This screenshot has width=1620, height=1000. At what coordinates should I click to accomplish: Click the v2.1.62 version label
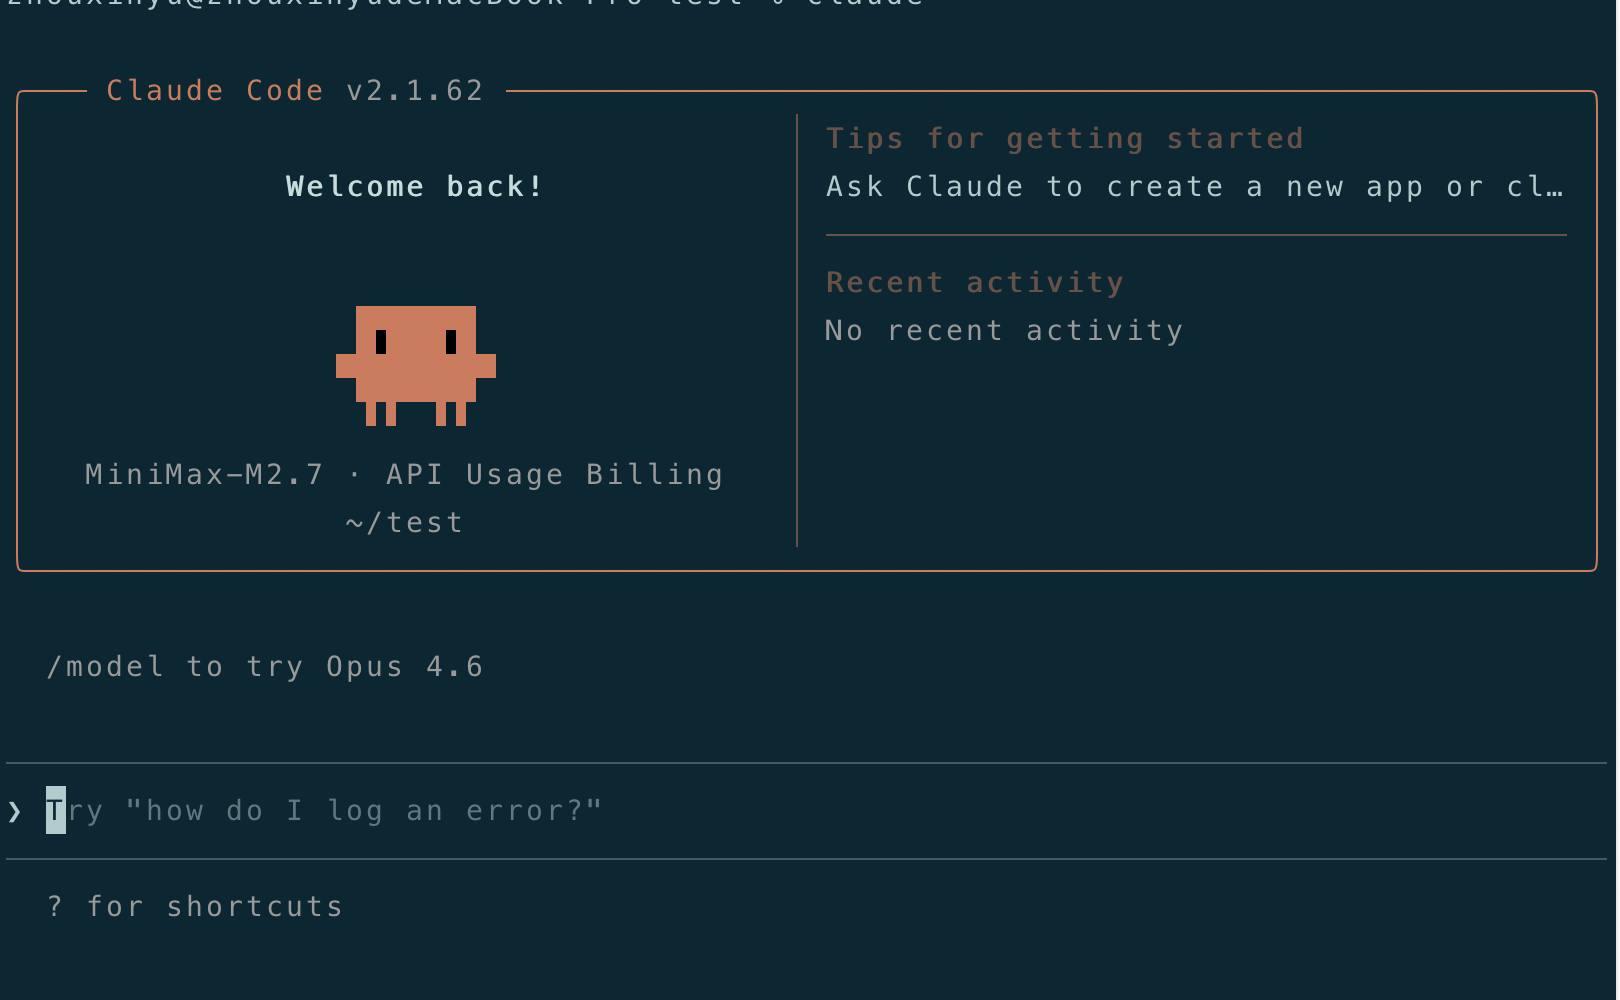pyautogui.click(x=415, y=91)
